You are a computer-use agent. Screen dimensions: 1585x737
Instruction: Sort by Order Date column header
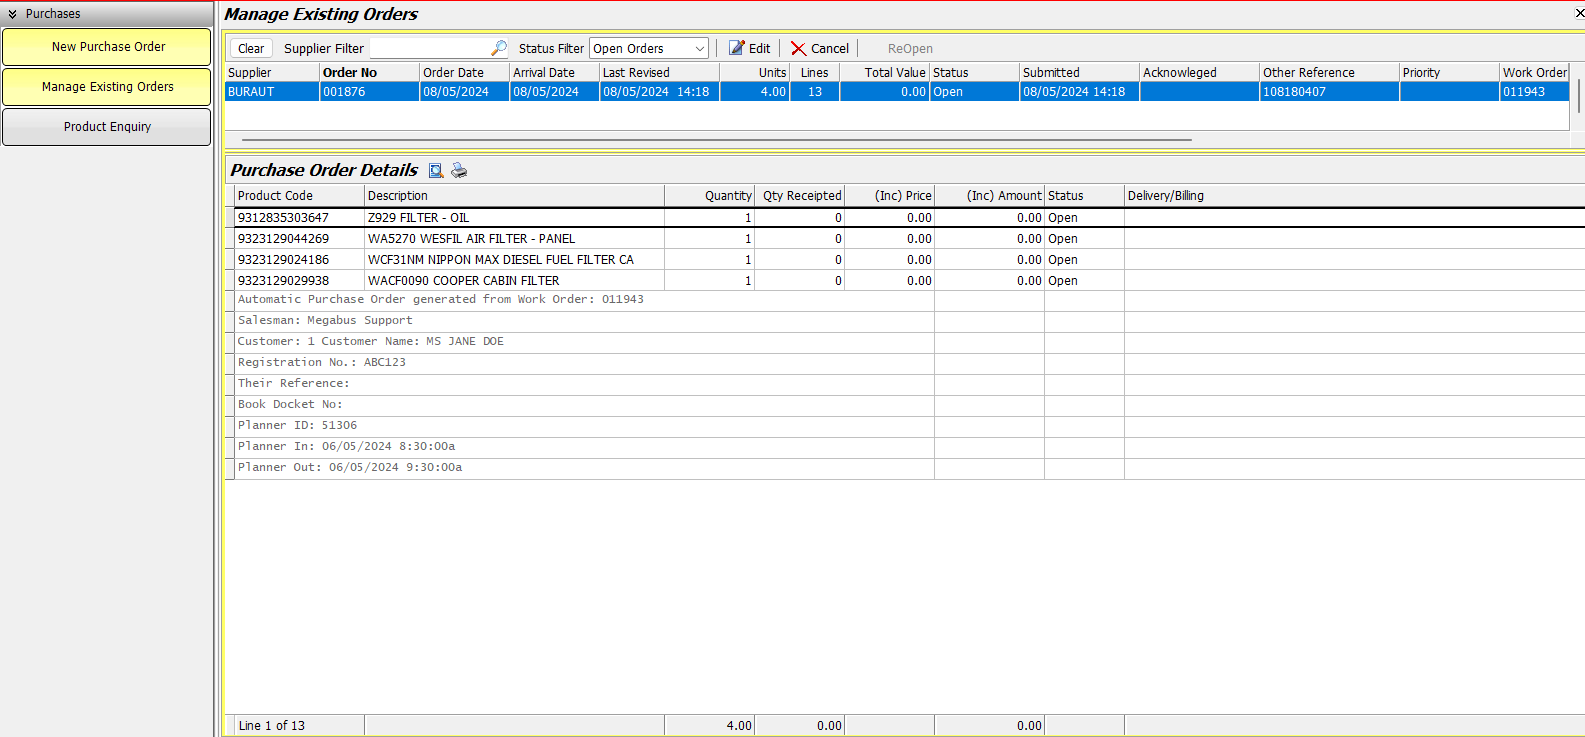pyautogui.click(x=464, y=72)
